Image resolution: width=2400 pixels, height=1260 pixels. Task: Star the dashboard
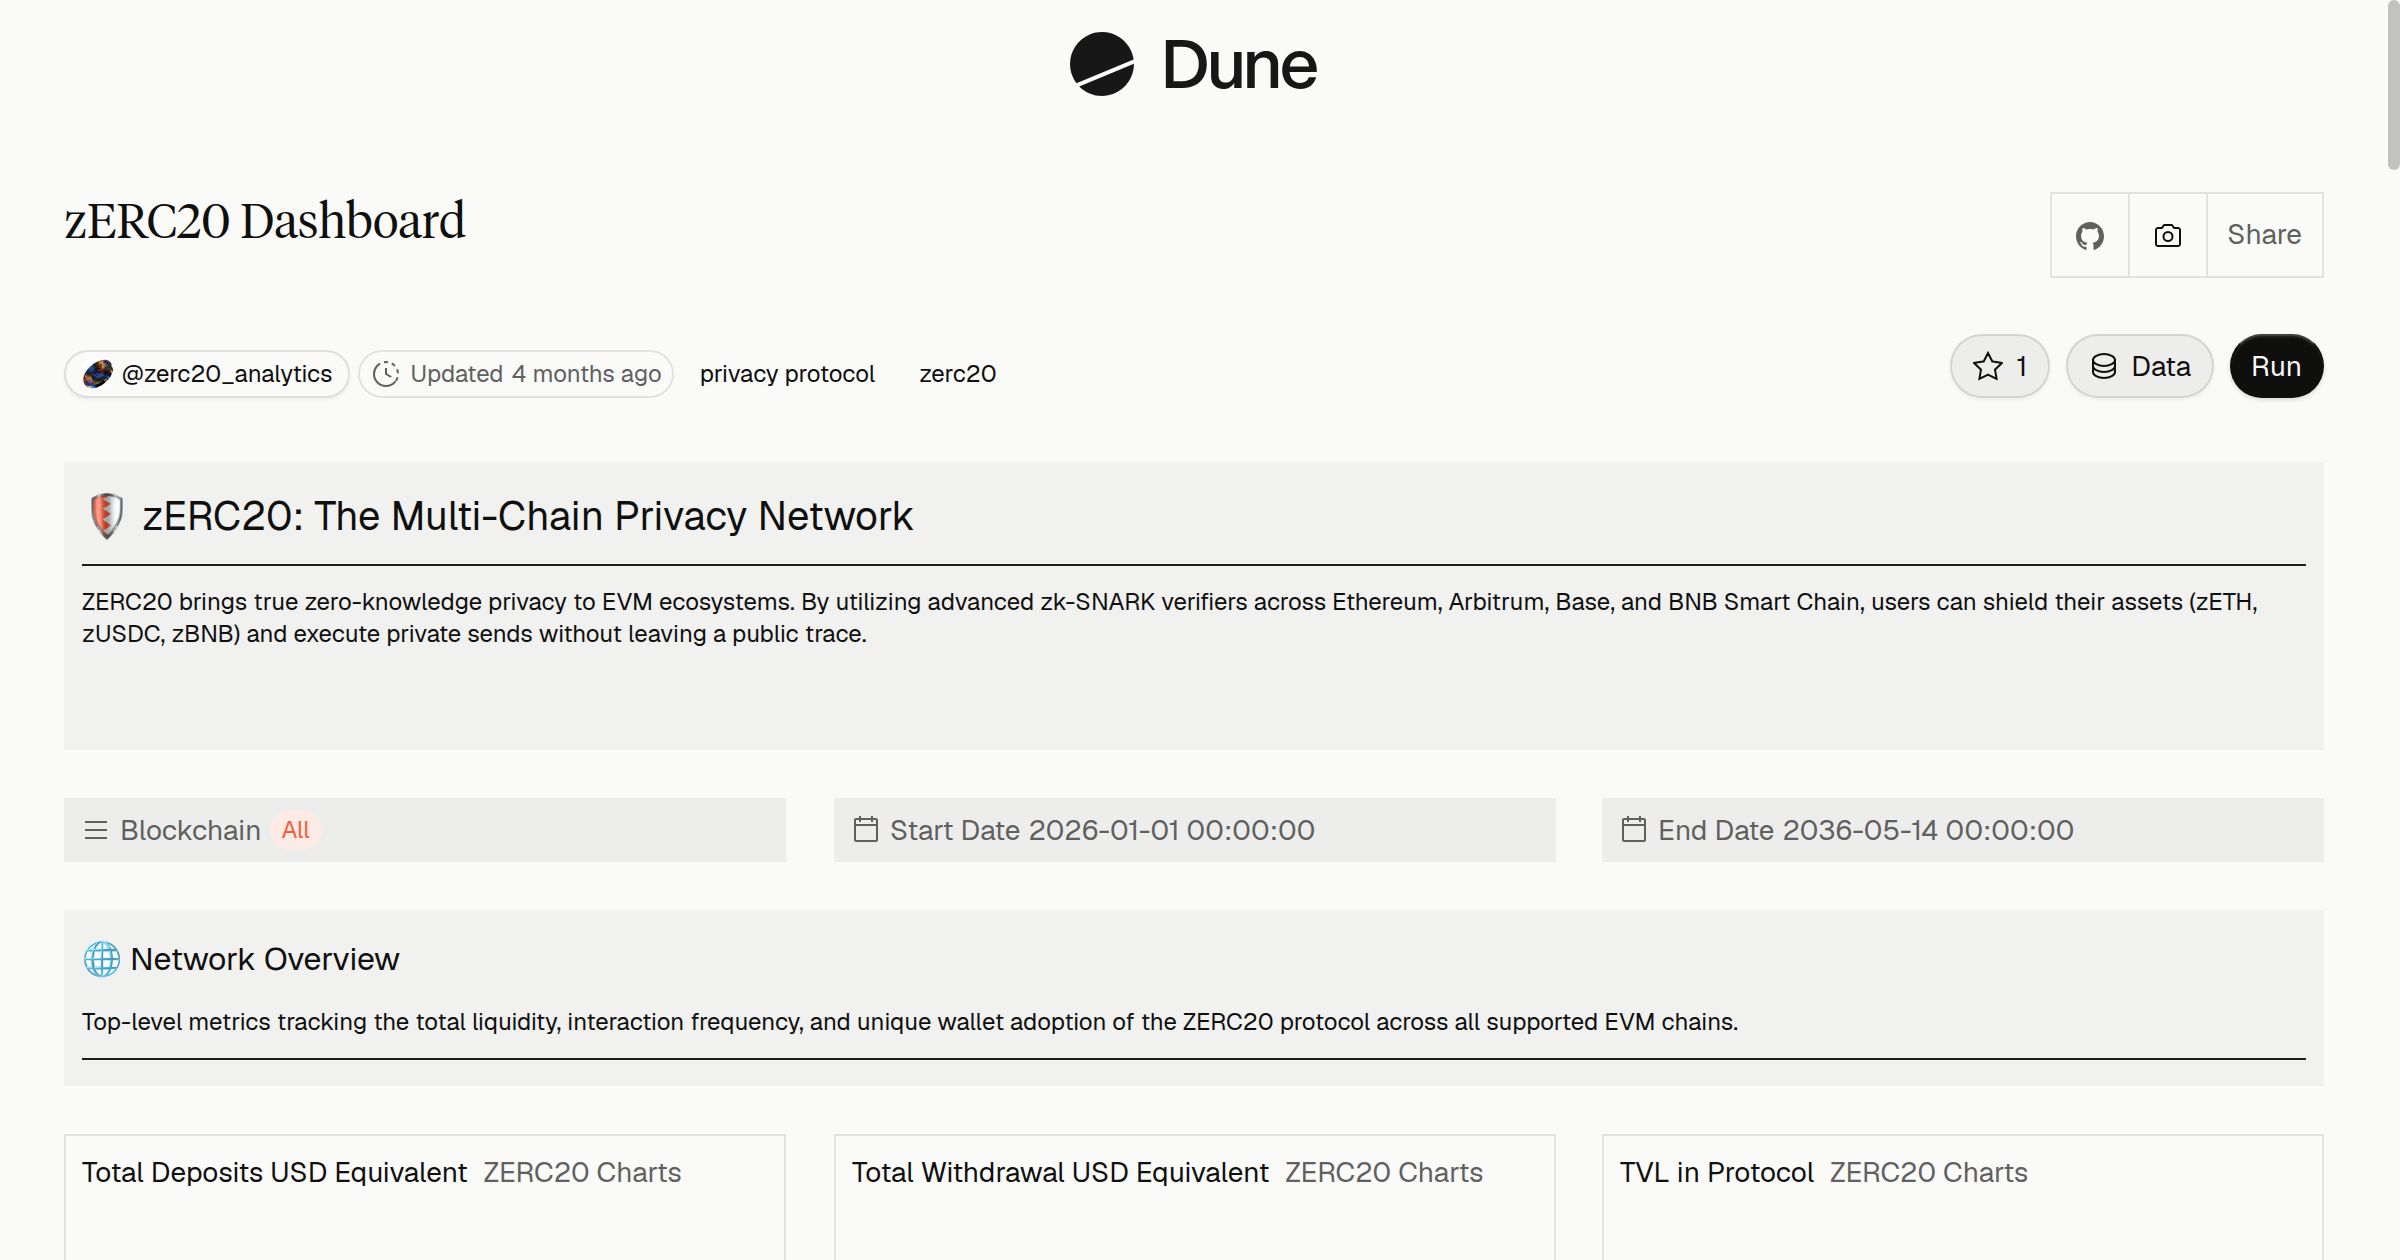(x=2000, y=366)
